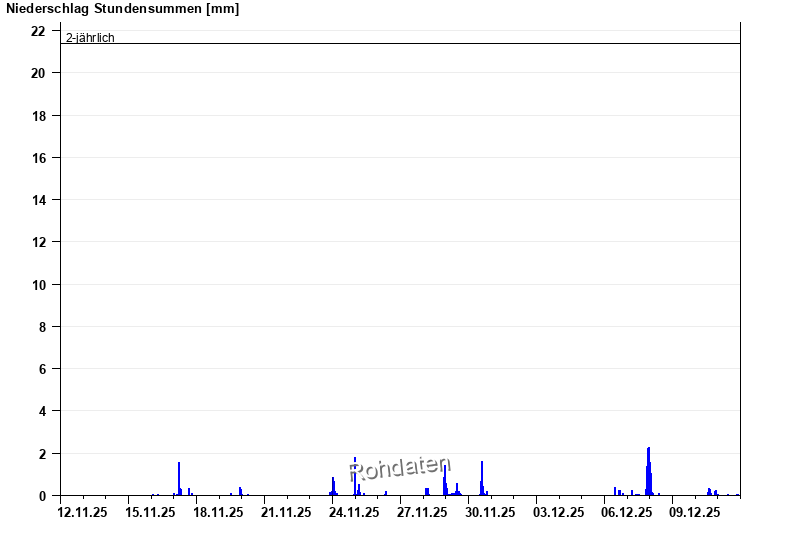This screenshot has height=550, width=800.
Task: Click the date label 09.12.25
Action: [694, 512]
